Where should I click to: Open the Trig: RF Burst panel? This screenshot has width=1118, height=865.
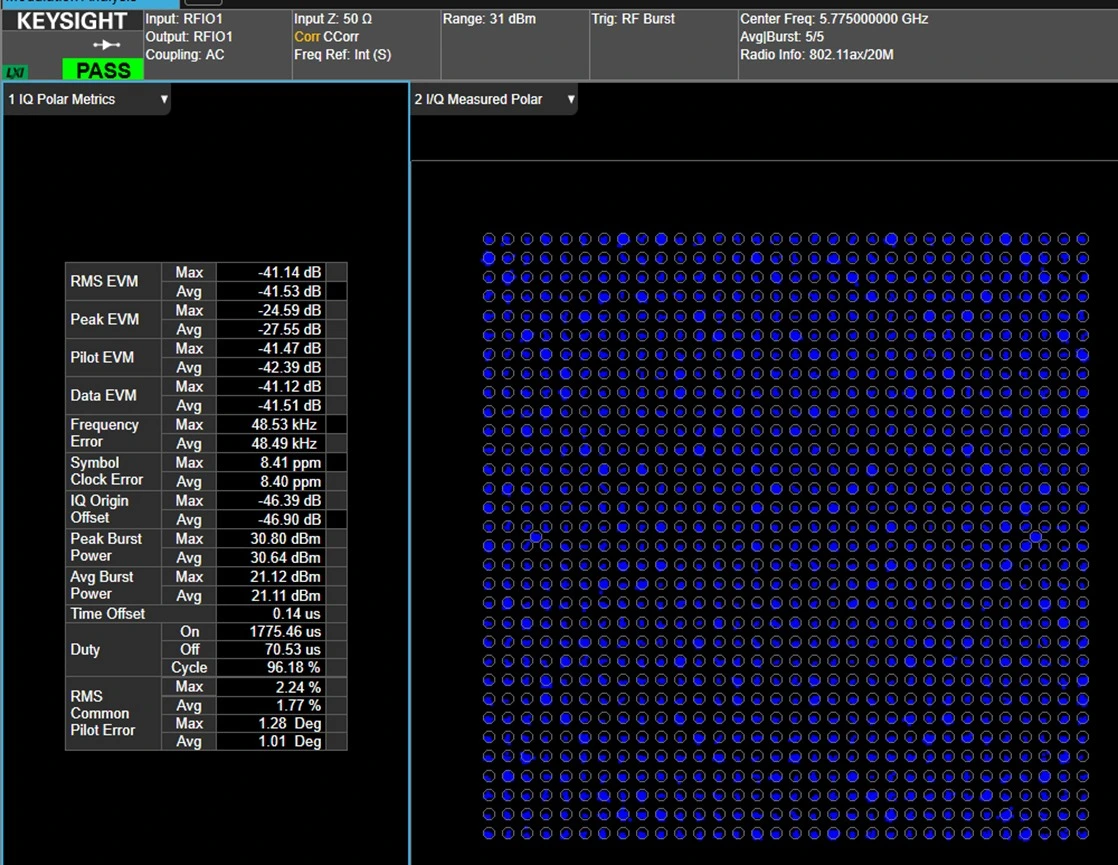point(633,19)
